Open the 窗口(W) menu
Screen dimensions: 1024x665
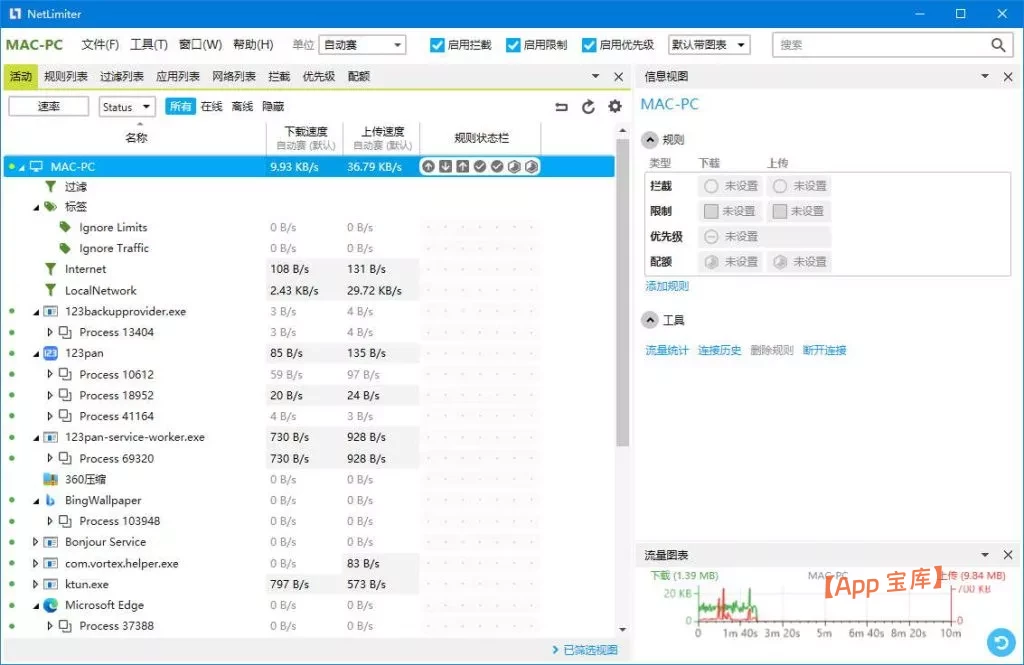click(x=200, y=45)
